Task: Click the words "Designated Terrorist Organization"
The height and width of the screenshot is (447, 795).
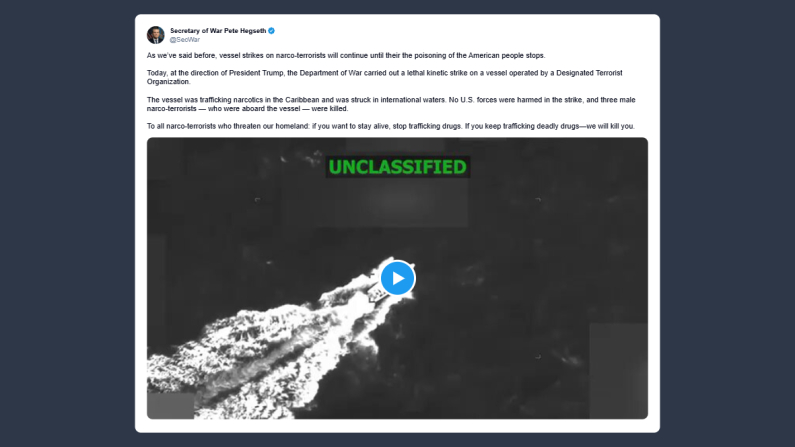Action: (x=589, y=73)
